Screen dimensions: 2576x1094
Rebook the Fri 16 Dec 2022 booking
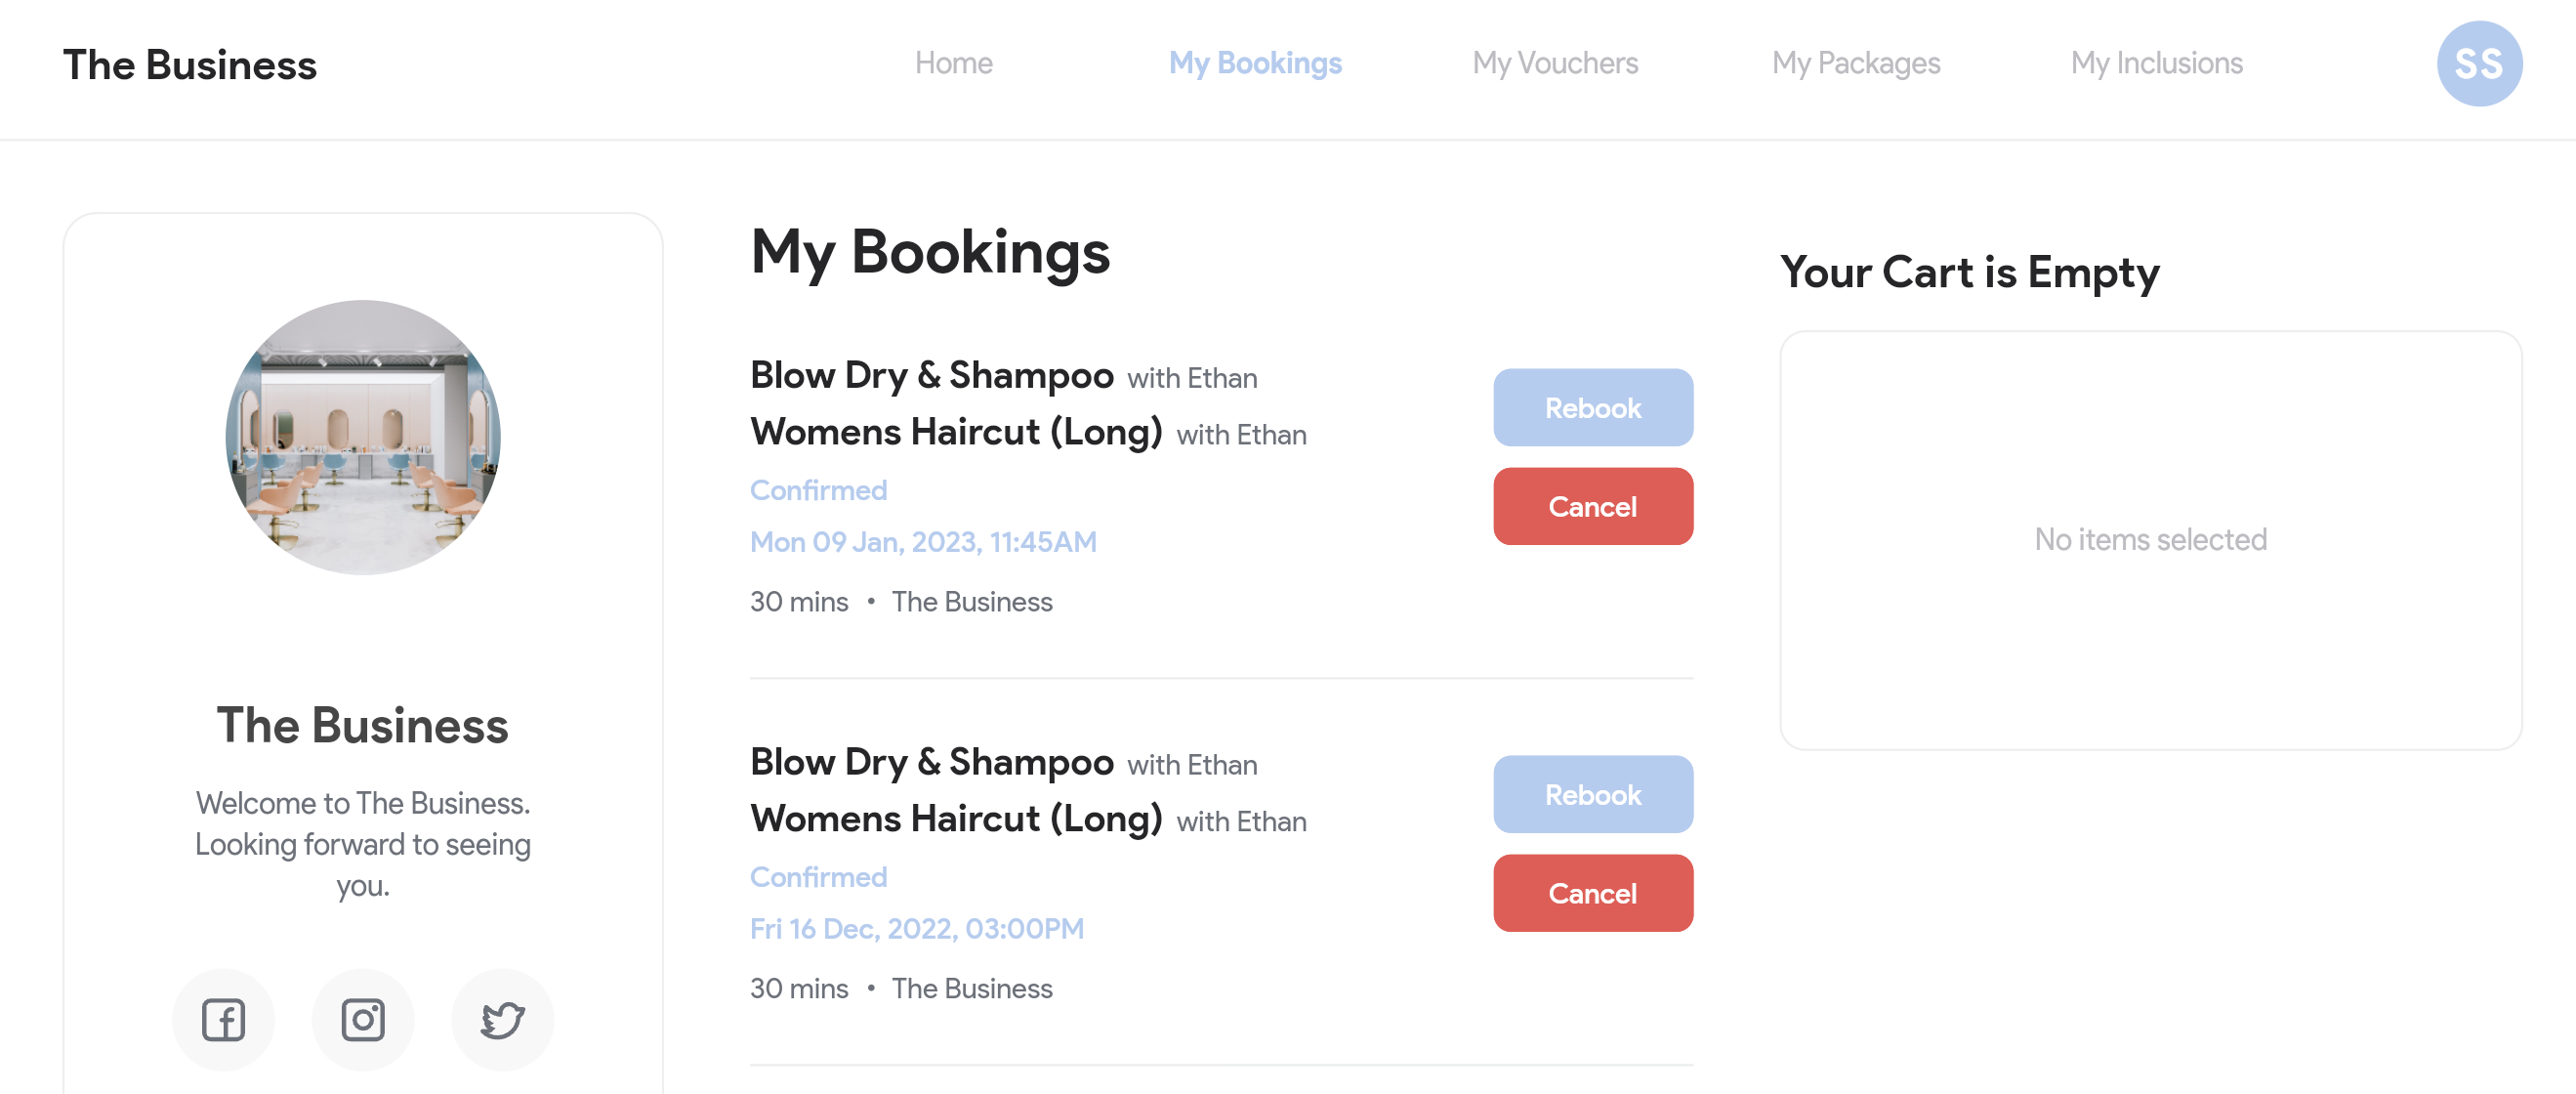coord(1593,794)
